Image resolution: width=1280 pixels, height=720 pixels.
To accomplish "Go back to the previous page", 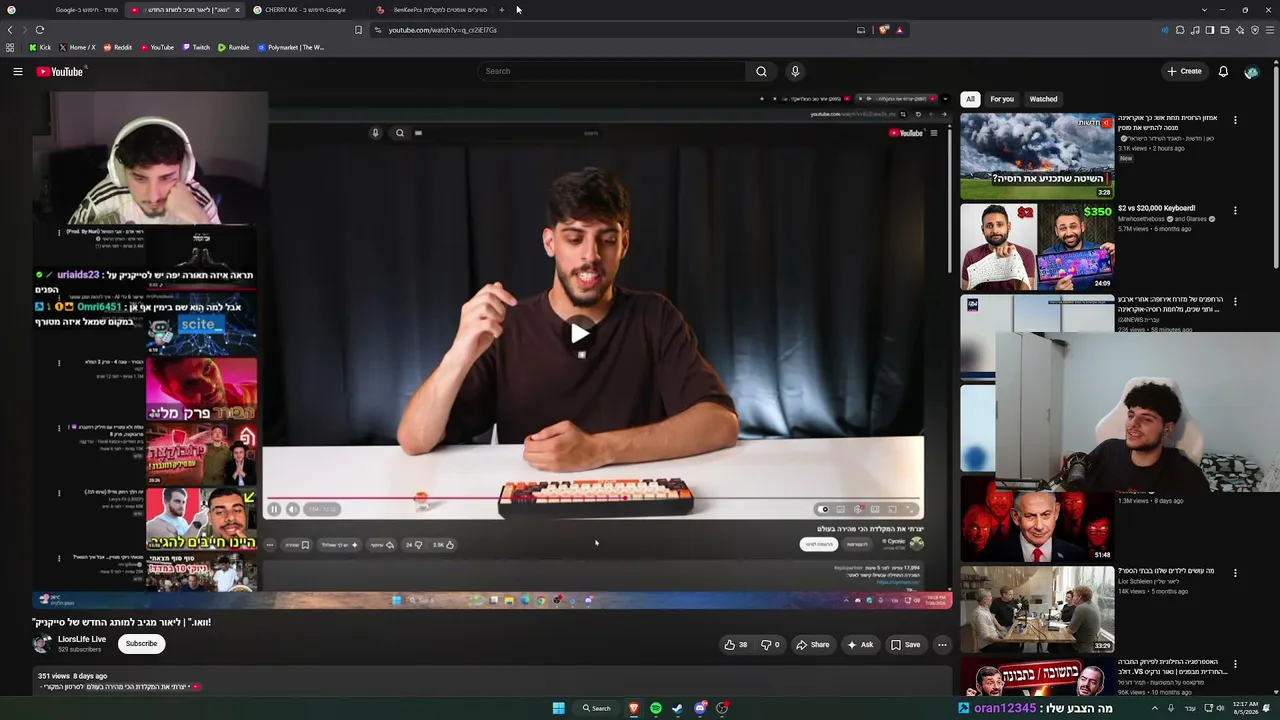I will tap(10, 30).
